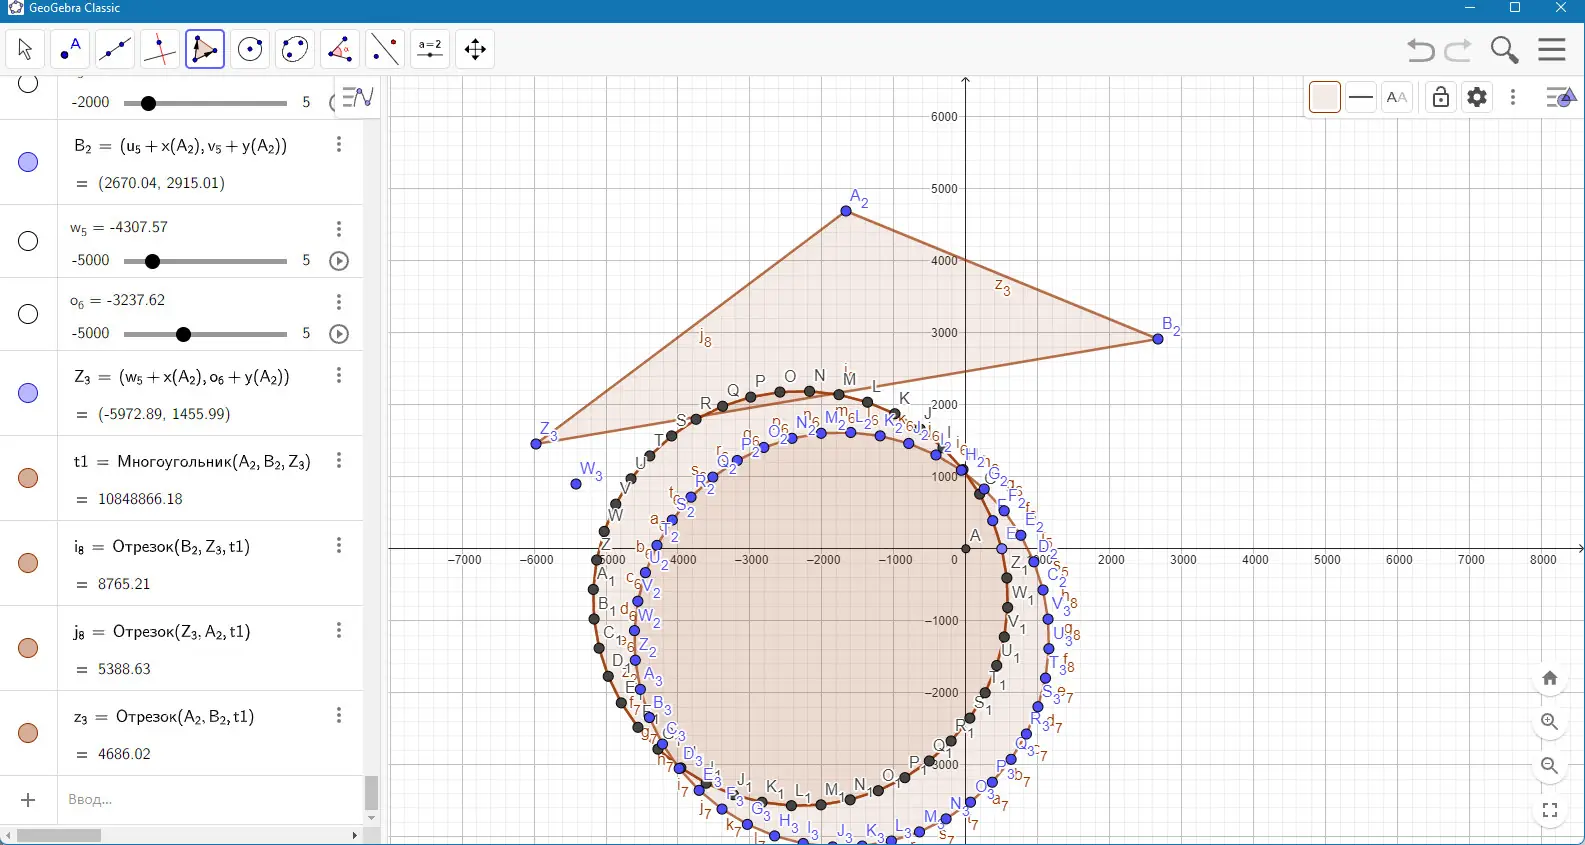Image resolution: width=1585 pixels, height=845 pixels.
Task: Toggle visibility of segment z3
Action: point(28,733)
